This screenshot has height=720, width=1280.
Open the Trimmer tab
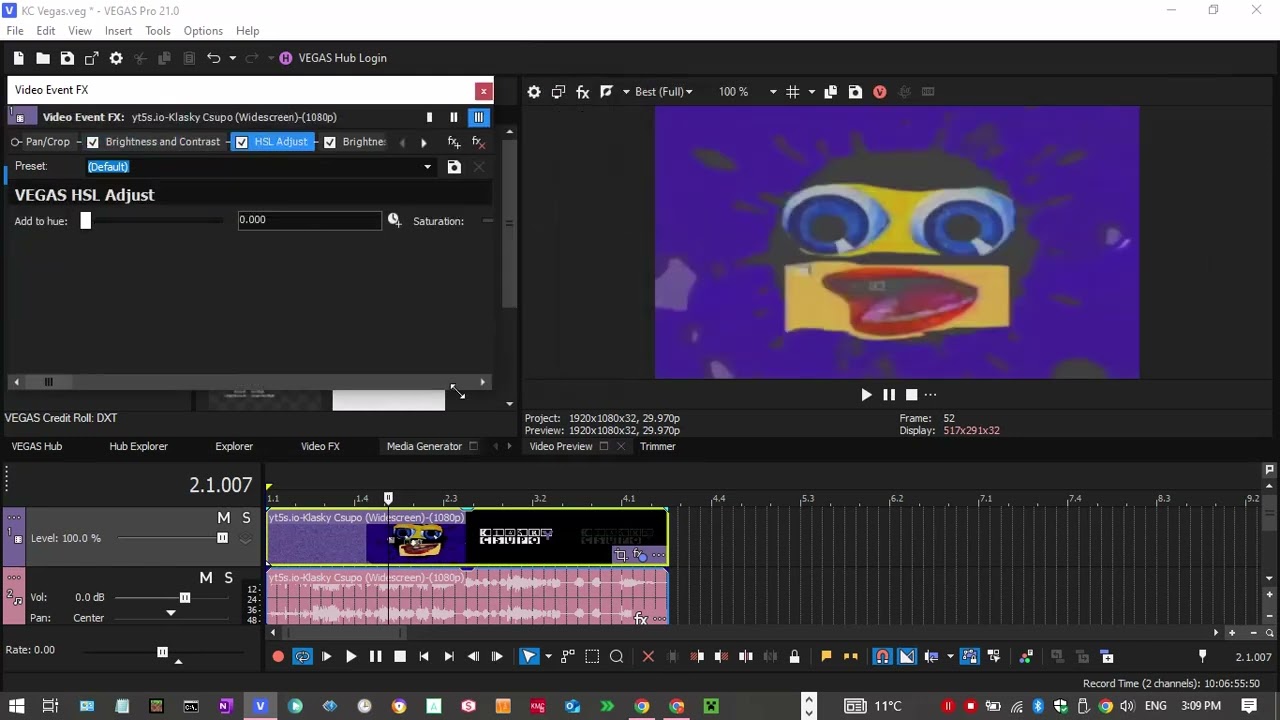pyautogui.click(x=658, y=447)
